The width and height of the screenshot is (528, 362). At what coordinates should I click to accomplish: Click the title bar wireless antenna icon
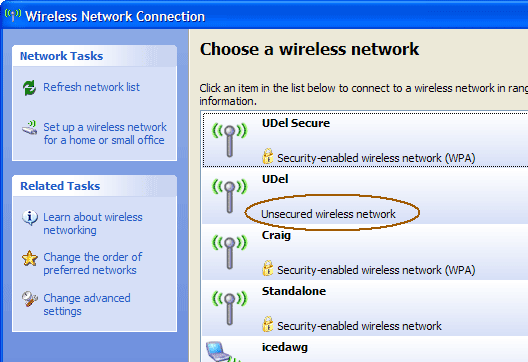13,15
